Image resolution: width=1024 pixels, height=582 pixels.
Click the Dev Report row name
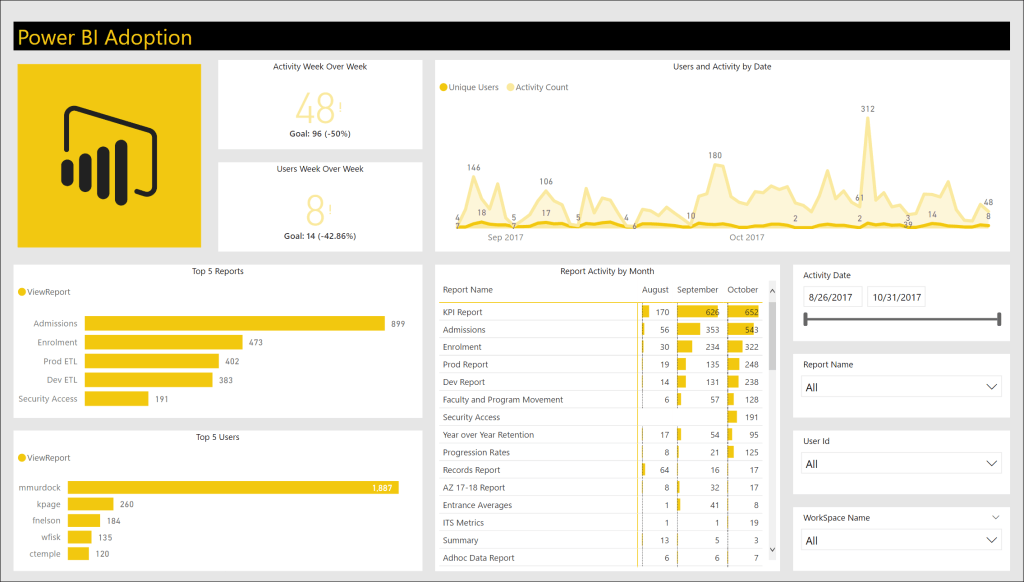tap(464, 382)
